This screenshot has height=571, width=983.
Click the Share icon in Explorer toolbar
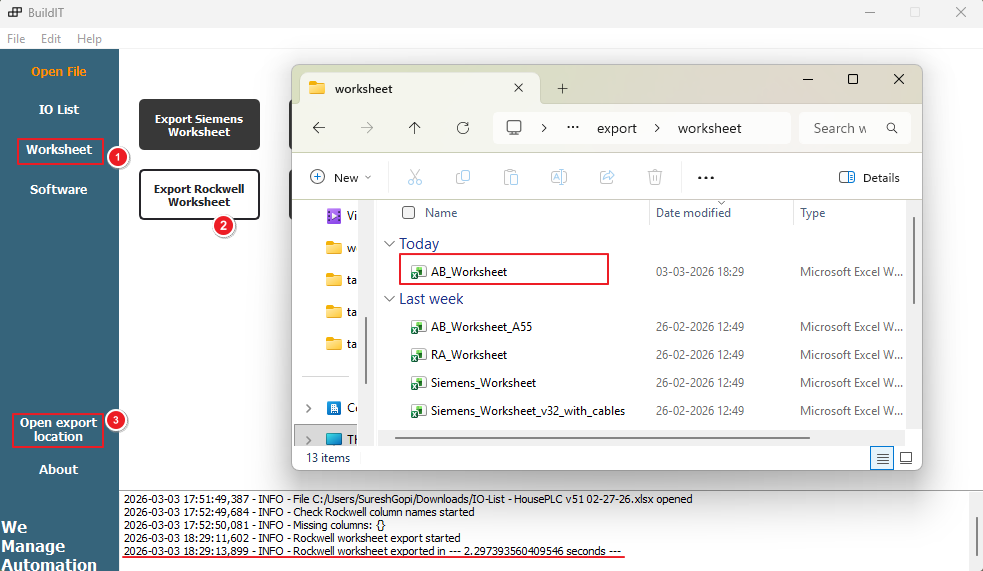click(x=607, y=177)
